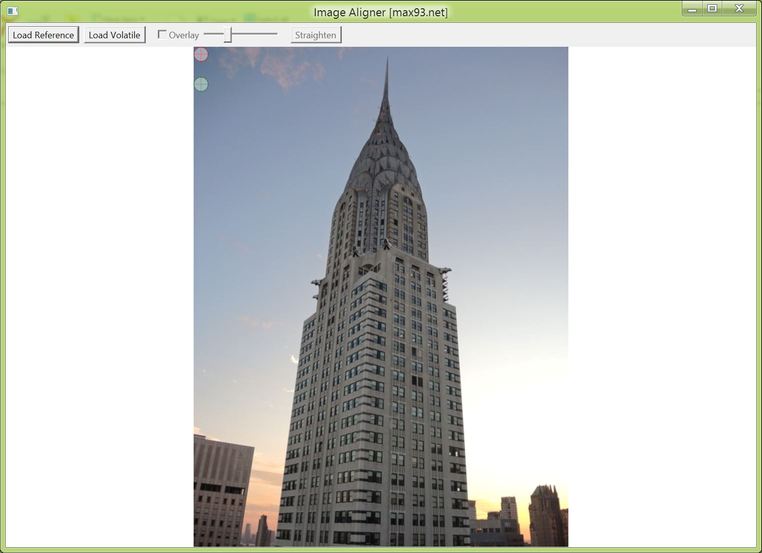Maximize the Image Aligner window
Image resolution: width=762 pixels, height=553 pixels.
coord(712,8)
